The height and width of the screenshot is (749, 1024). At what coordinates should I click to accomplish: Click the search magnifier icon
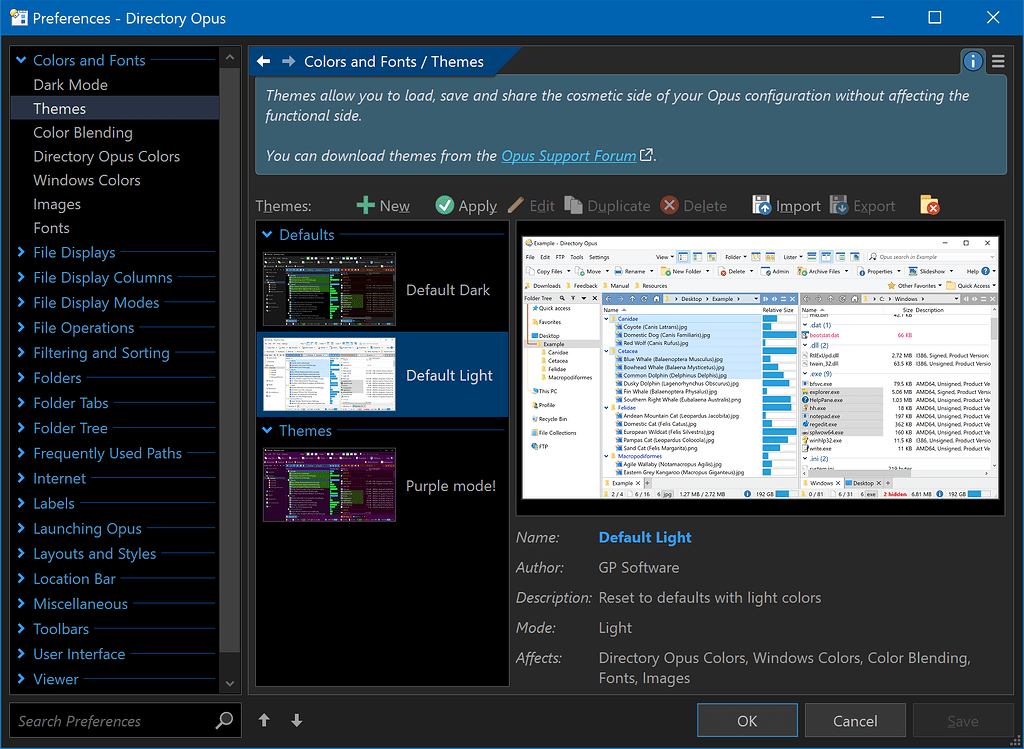224,720
